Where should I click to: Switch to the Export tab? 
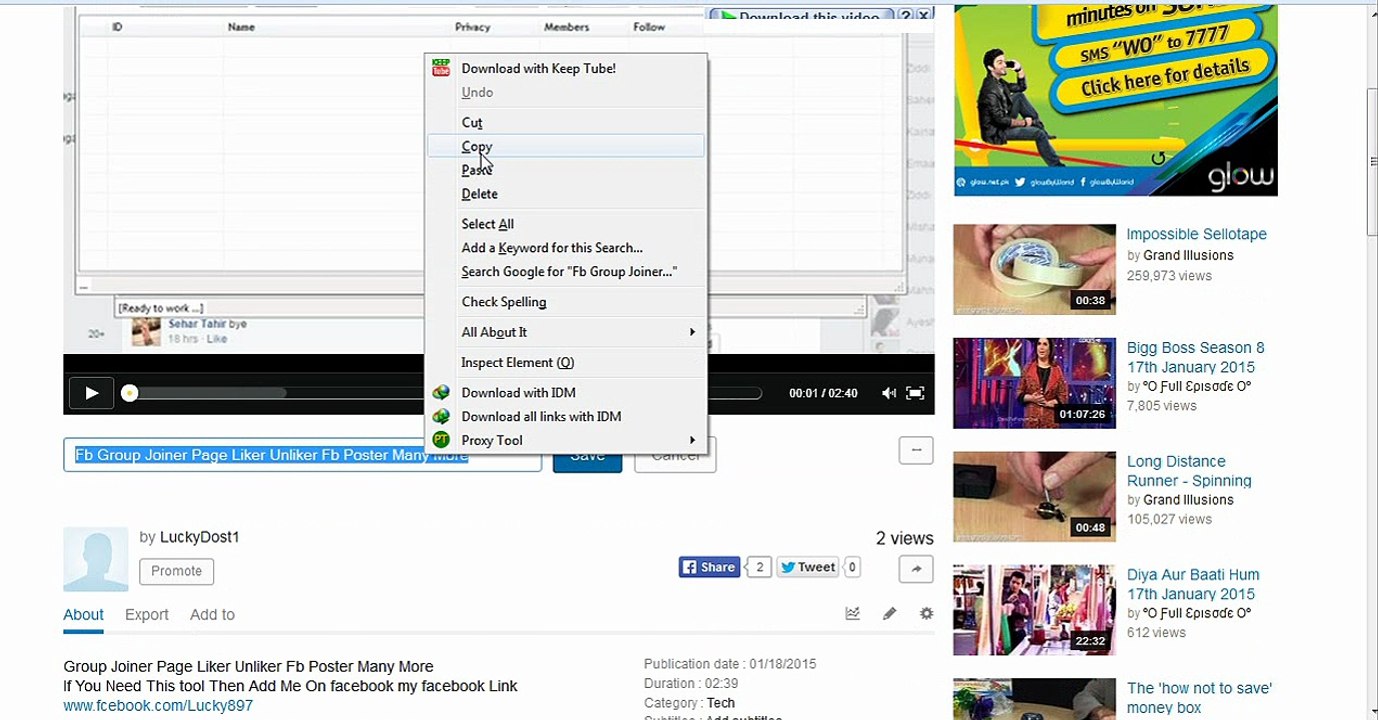(x=147, y=615)
